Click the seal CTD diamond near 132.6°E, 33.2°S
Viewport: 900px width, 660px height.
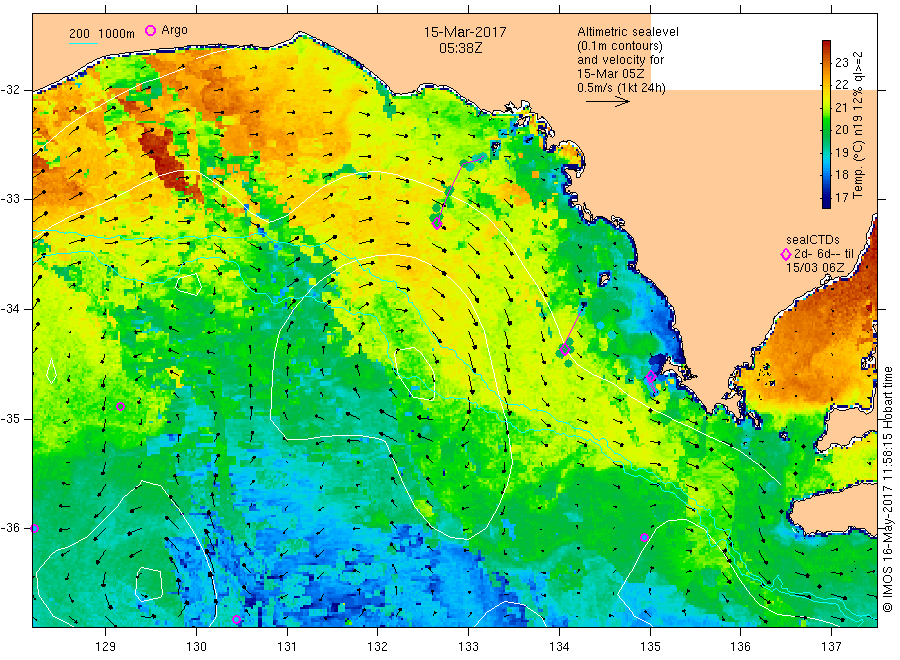(437, 223)
